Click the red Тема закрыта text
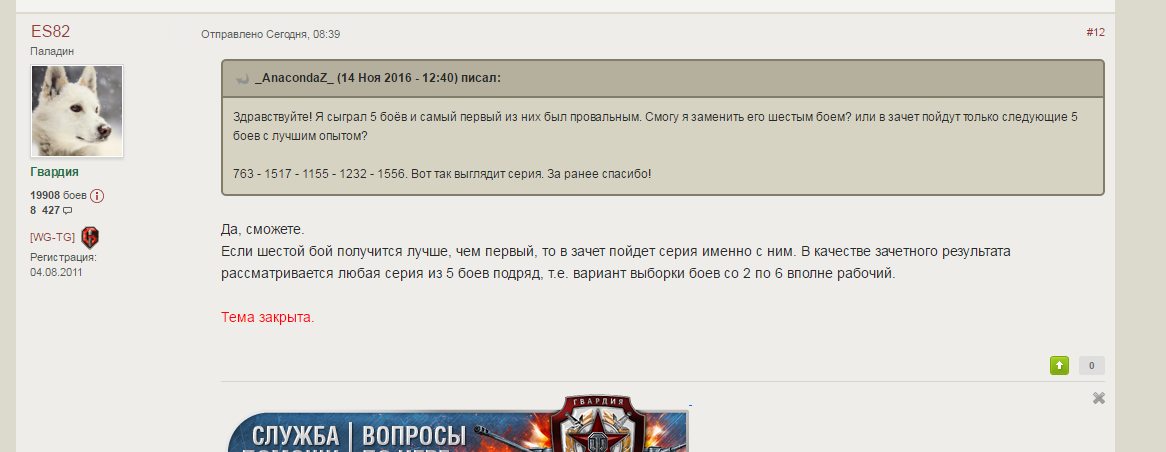 268,317
